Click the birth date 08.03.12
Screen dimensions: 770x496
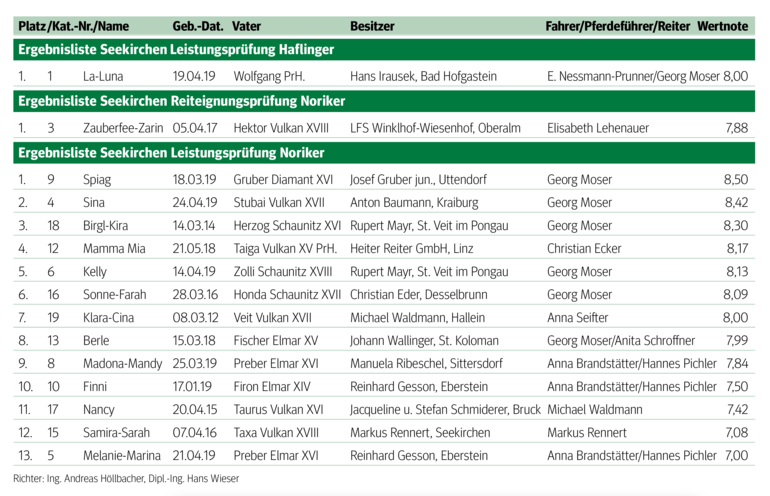point(196,317)
